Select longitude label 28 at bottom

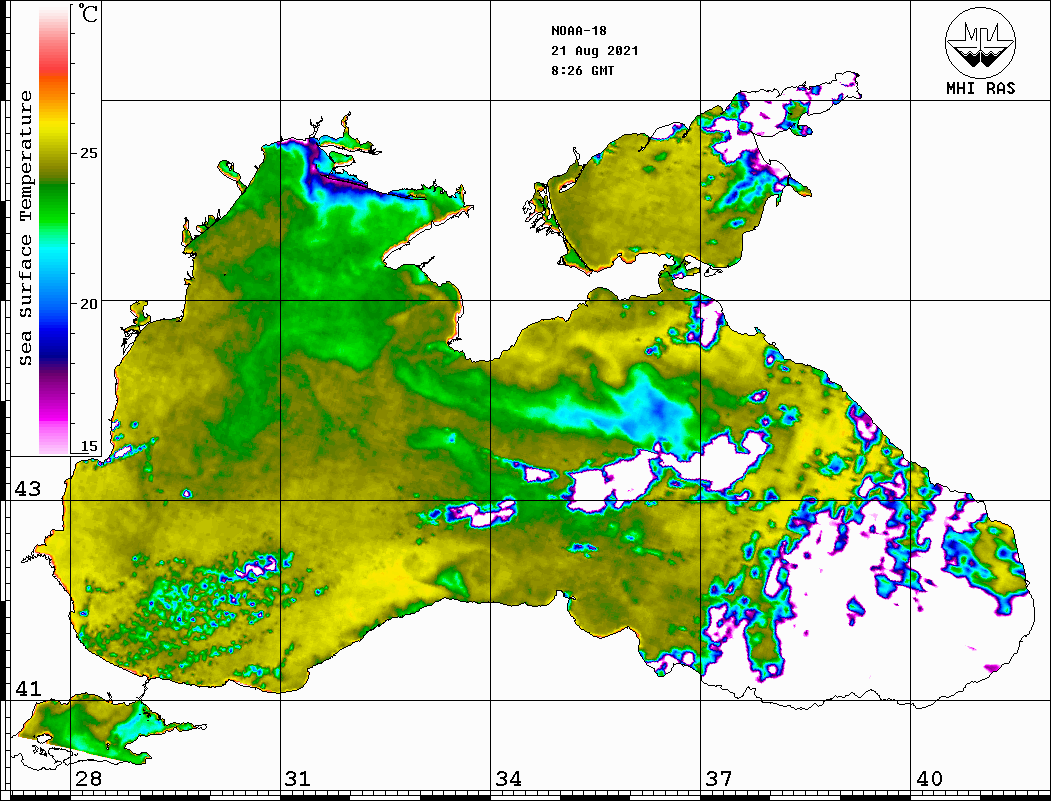click(88, 779)
